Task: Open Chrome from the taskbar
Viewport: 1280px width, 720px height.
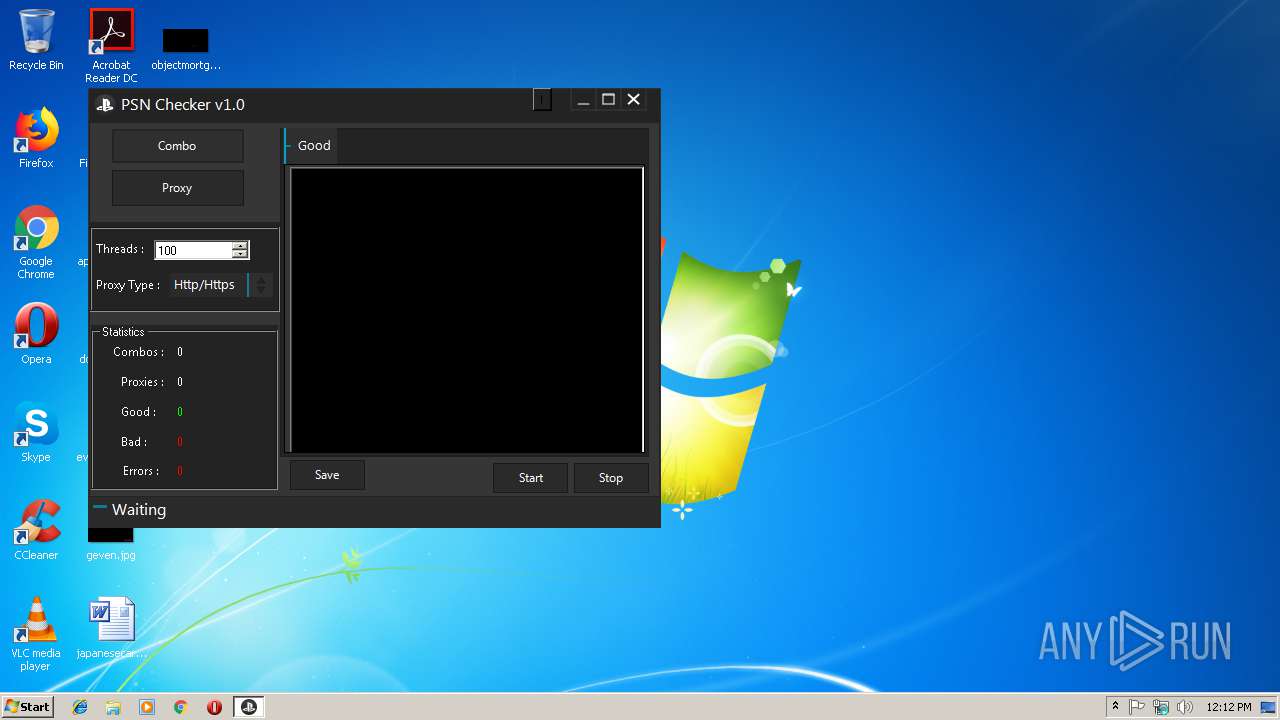Action: click(x=181, y=707)
